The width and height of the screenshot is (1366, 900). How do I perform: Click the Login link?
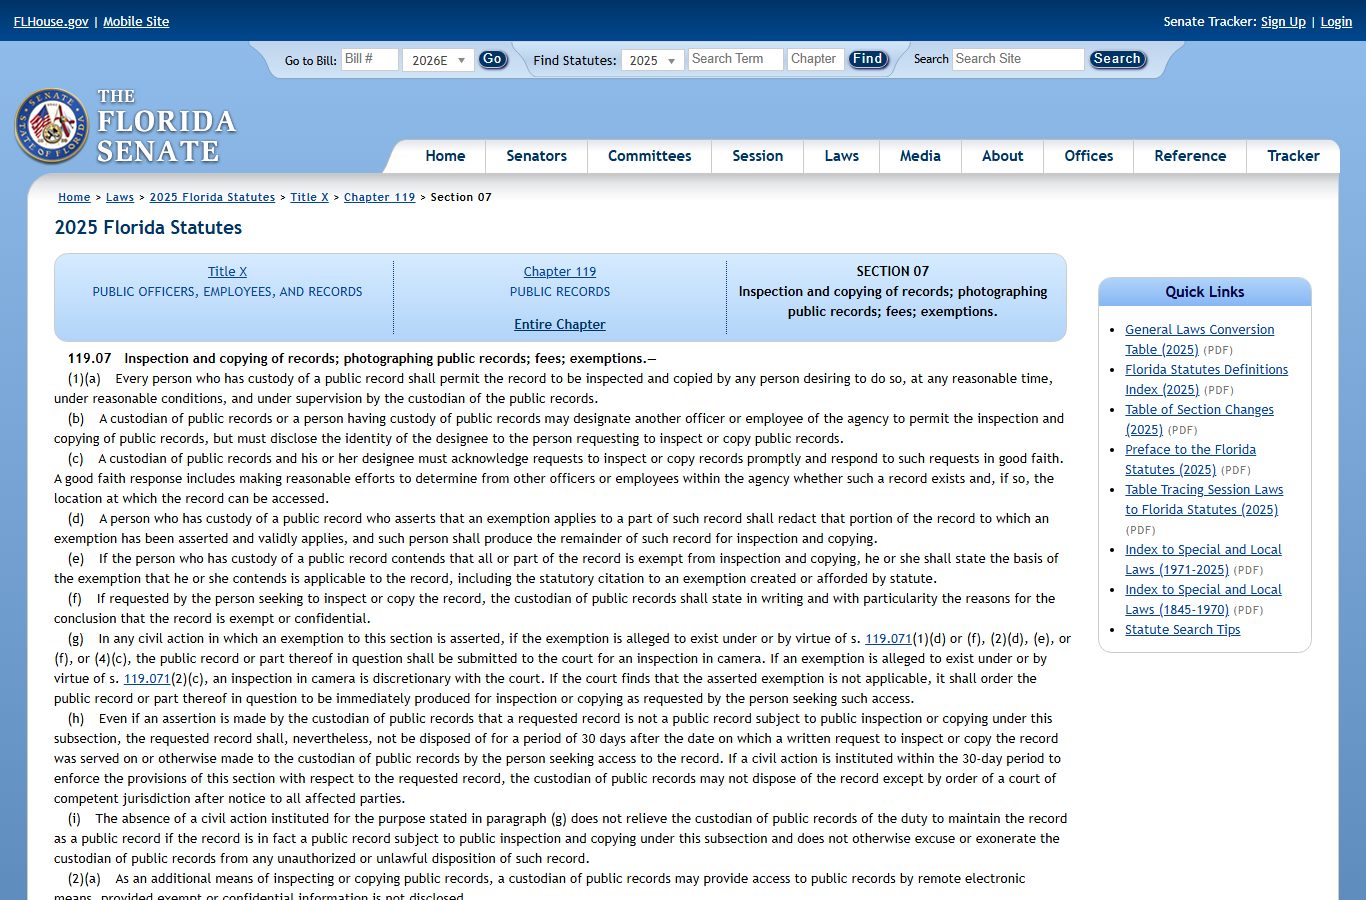tap(1336, 22)
